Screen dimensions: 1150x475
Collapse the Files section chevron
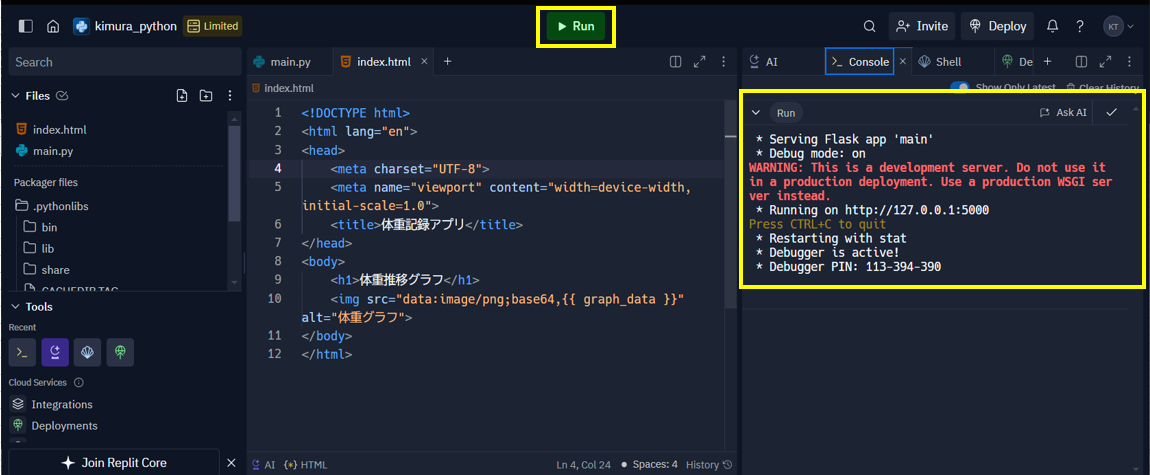(15, 96)
